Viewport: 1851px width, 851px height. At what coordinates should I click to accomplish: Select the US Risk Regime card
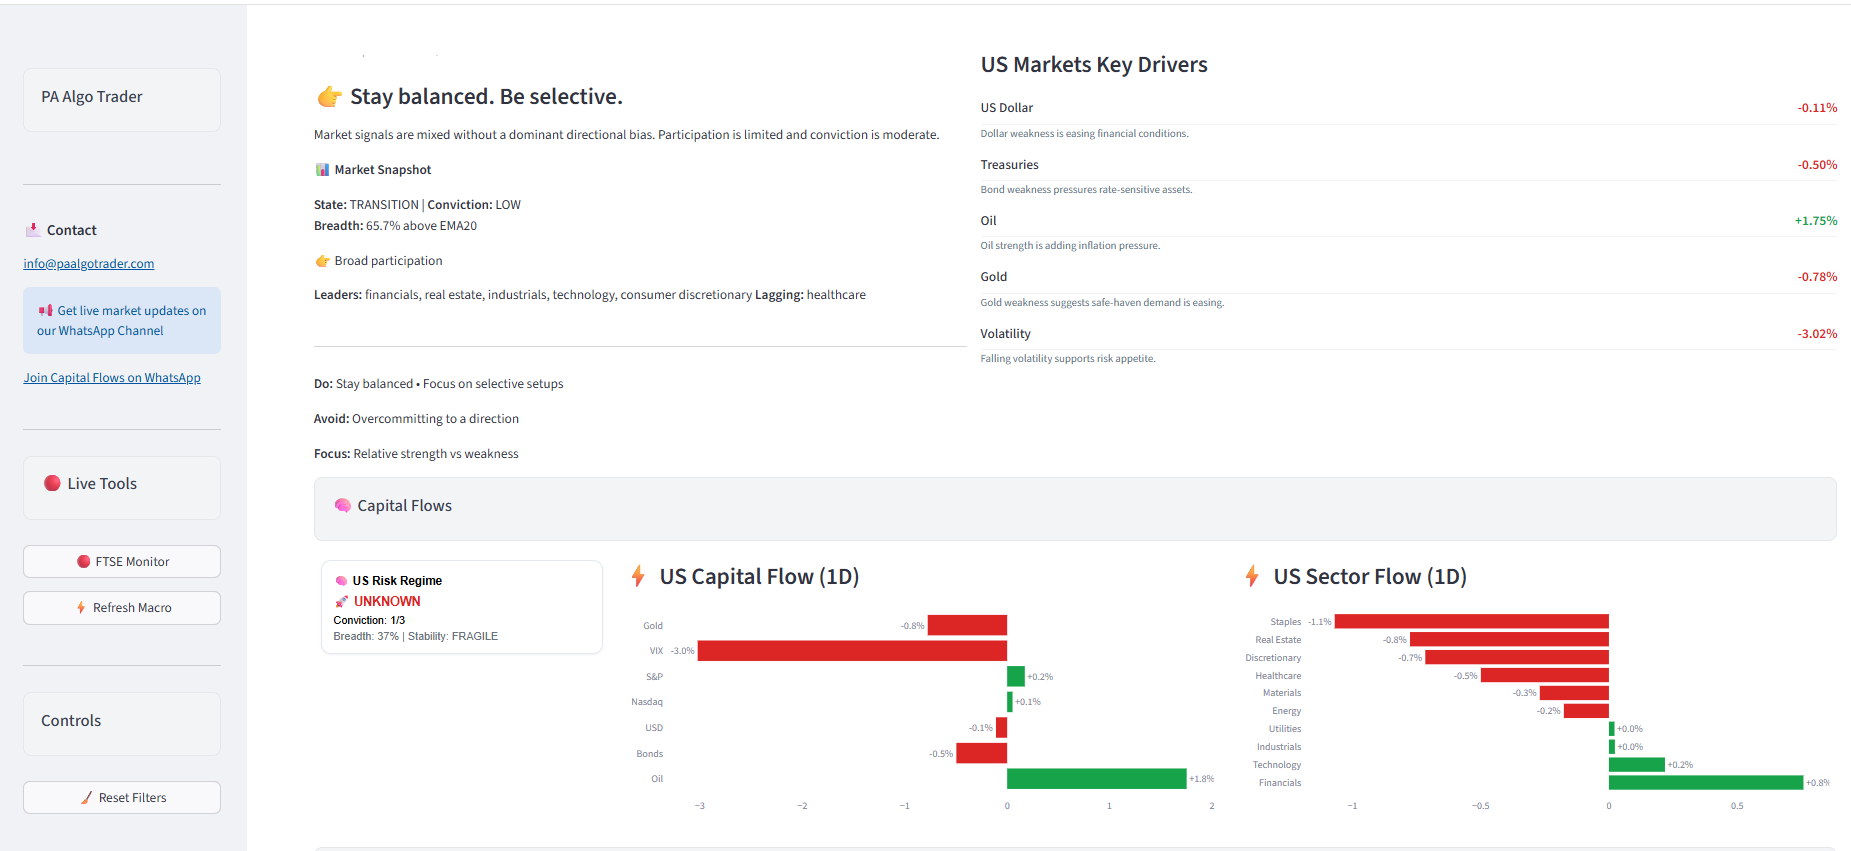462,608
